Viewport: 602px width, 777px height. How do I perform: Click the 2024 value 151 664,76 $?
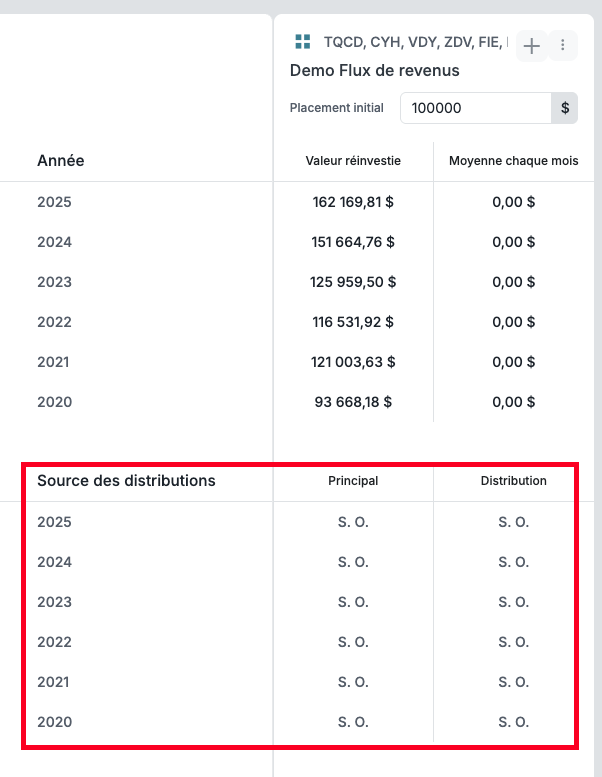[353, 242]
